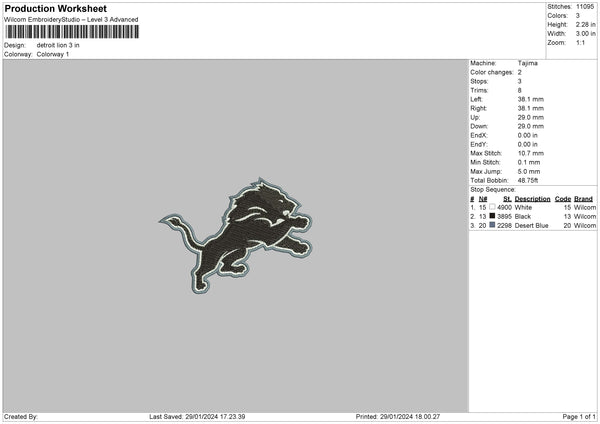The image size is (600, 424).
Task: Click the 'White' description in stop sequence
Action: [523, 207]
